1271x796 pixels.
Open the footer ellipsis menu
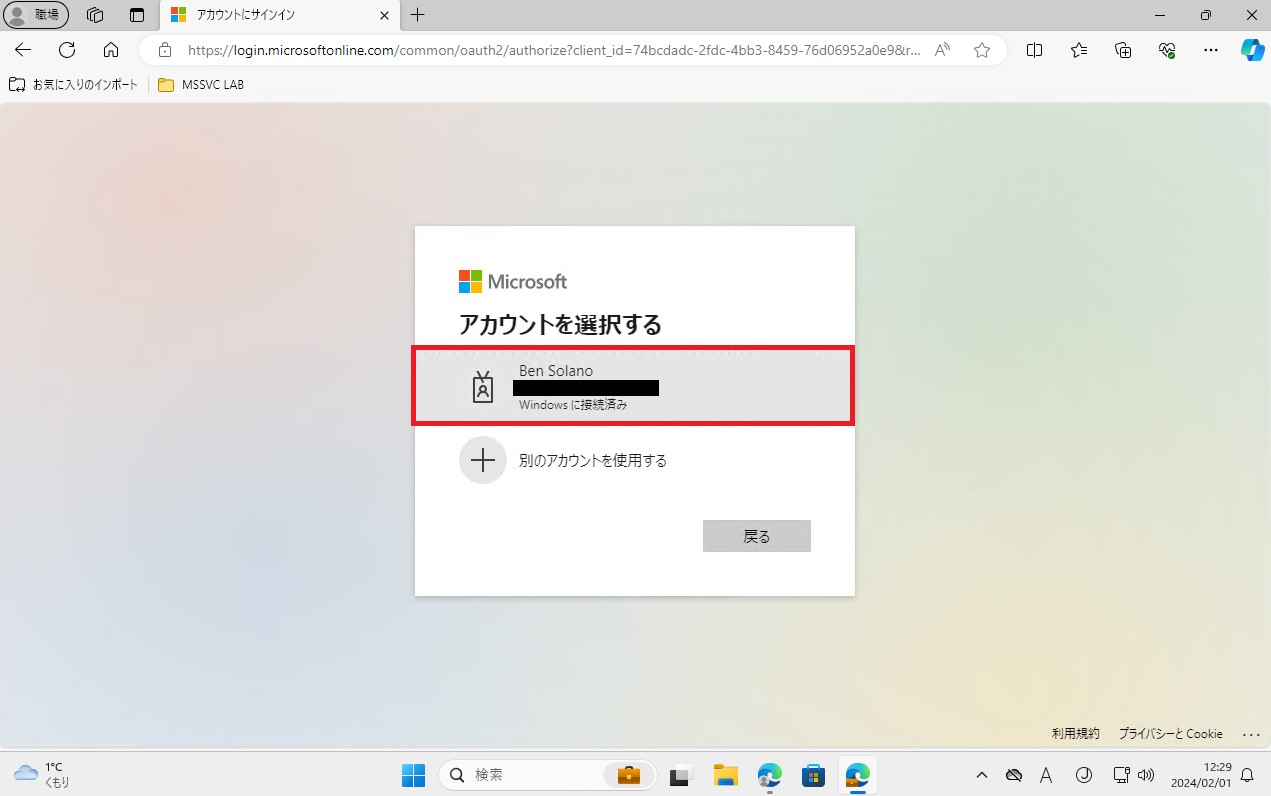(1251, 734)
